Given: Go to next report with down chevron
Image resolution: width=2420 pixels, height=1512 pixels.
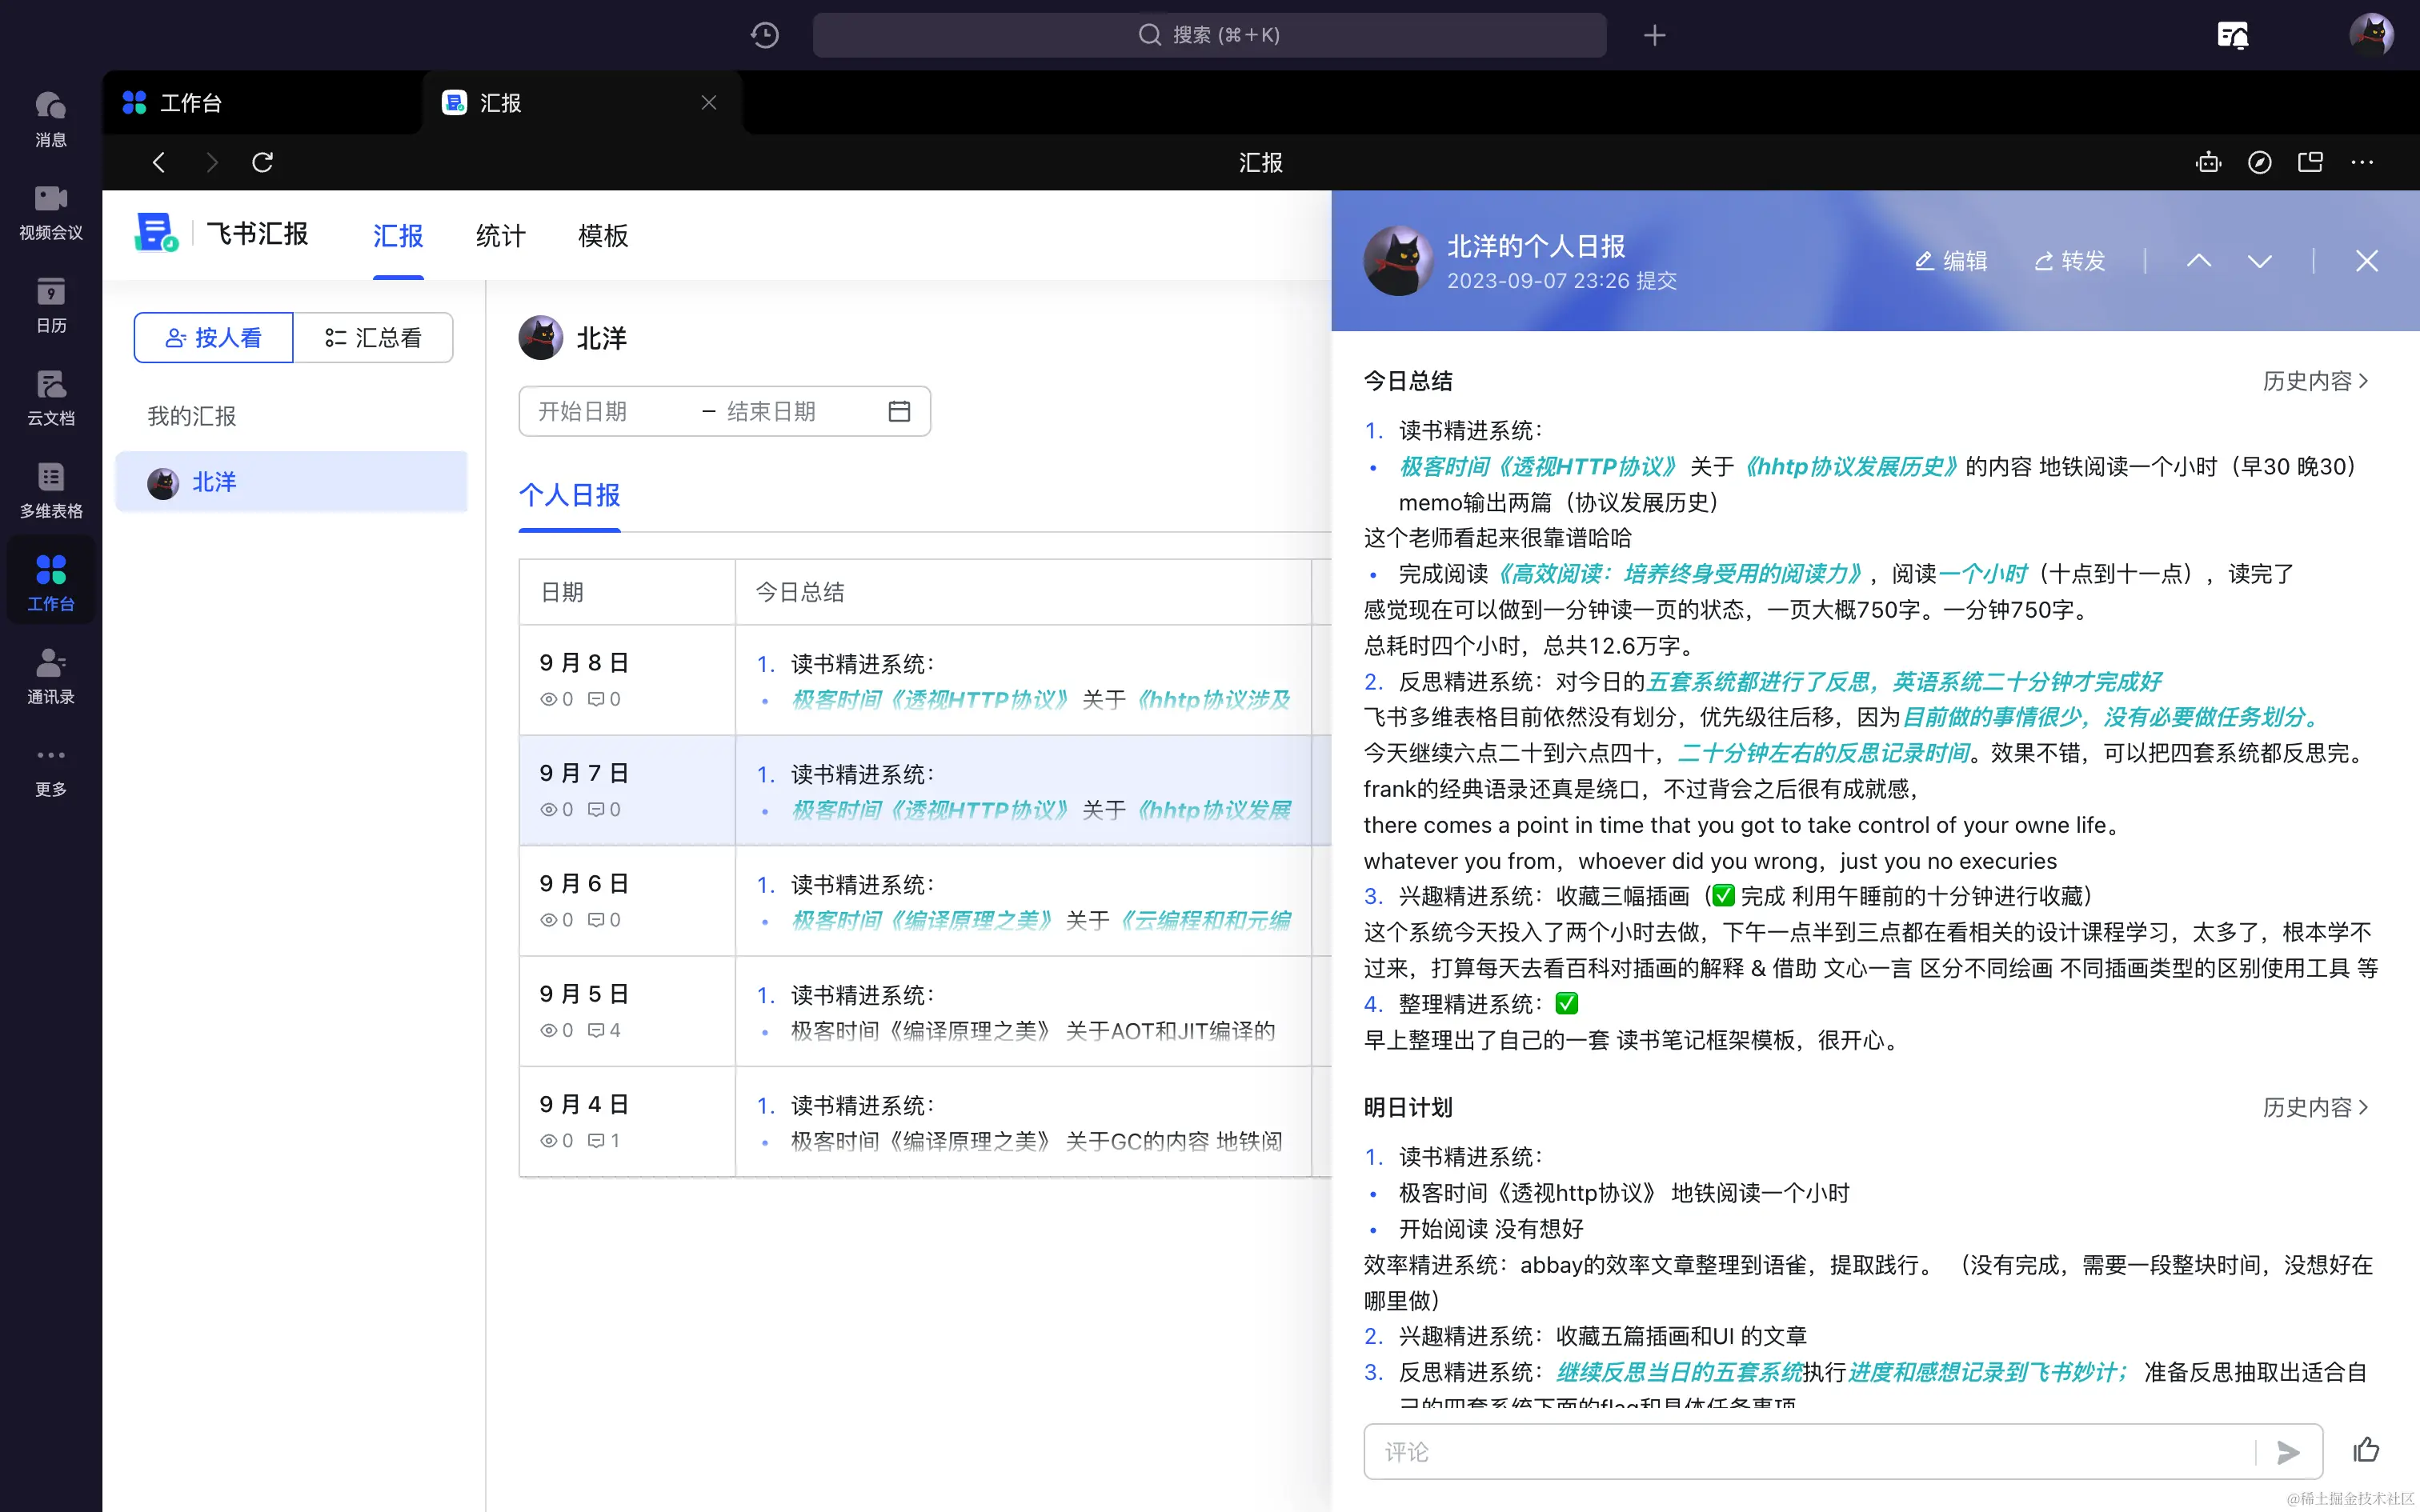Looking at the screenshot, I should click(2259, 261).
